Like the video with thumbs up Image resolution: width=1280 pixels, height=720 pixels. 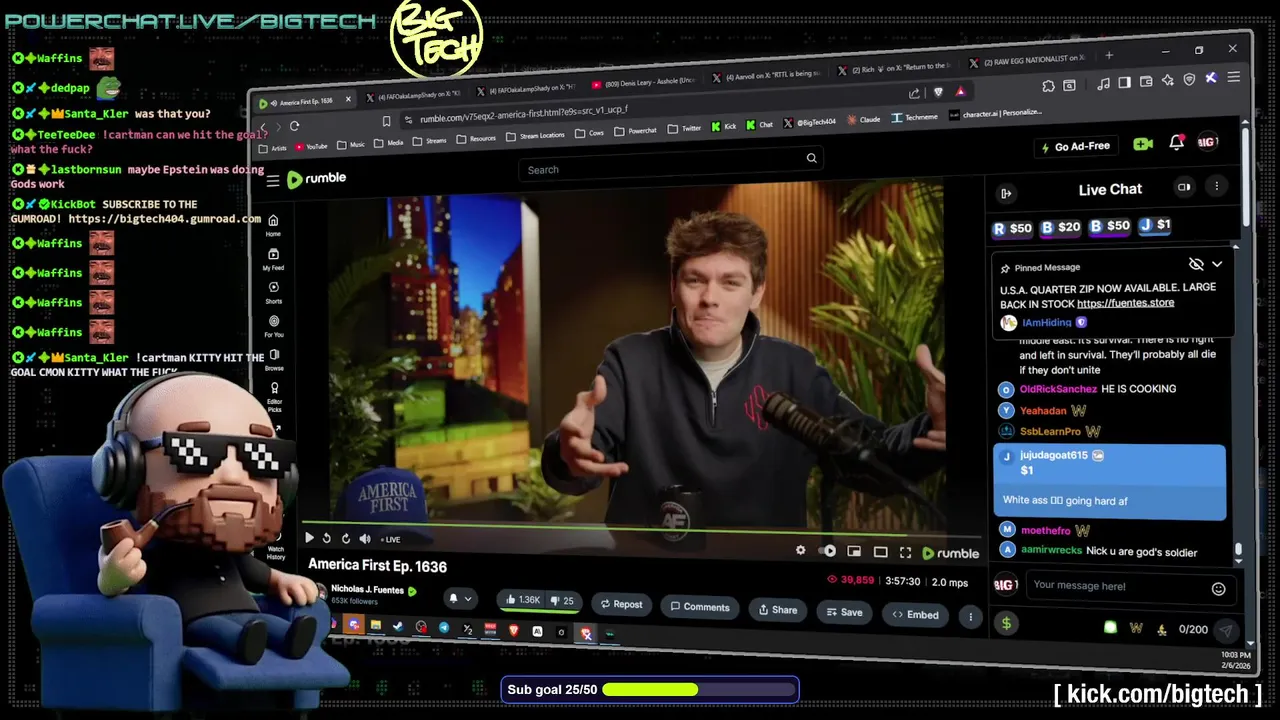[524, 600]
